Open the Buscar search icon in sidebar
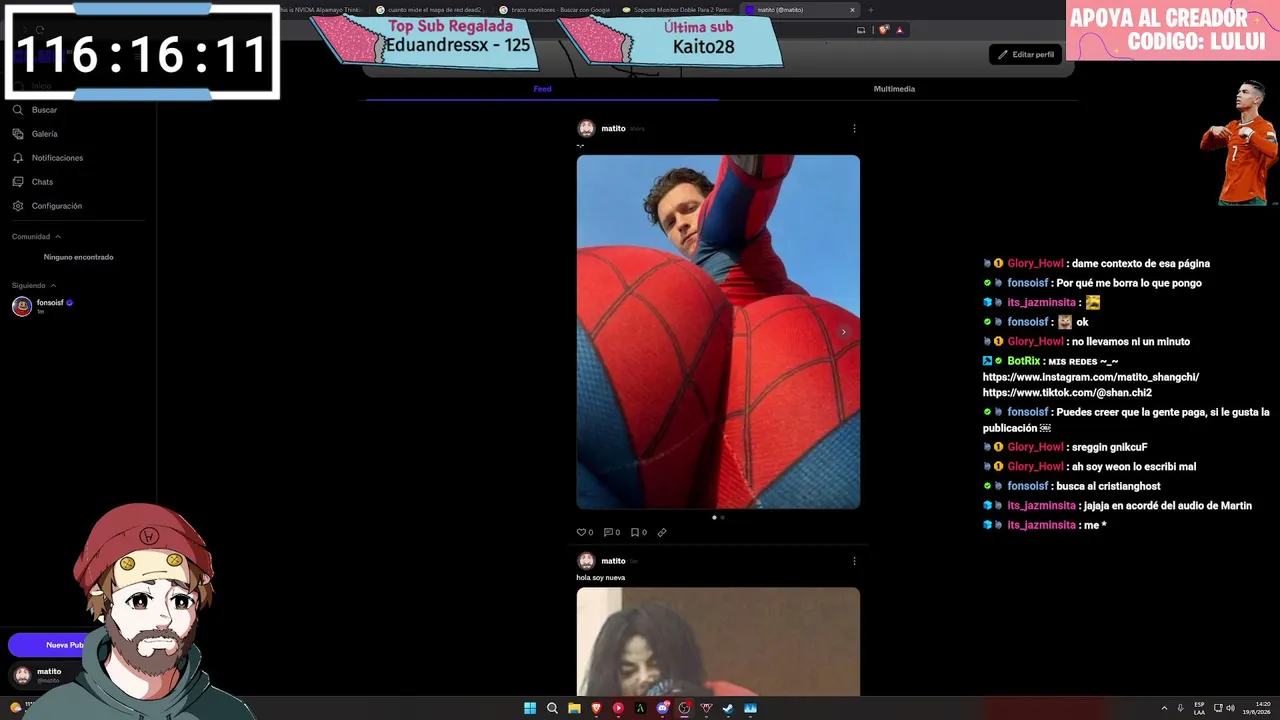The width and height of the screenshot is (1280, 720). tap(18, 110)
